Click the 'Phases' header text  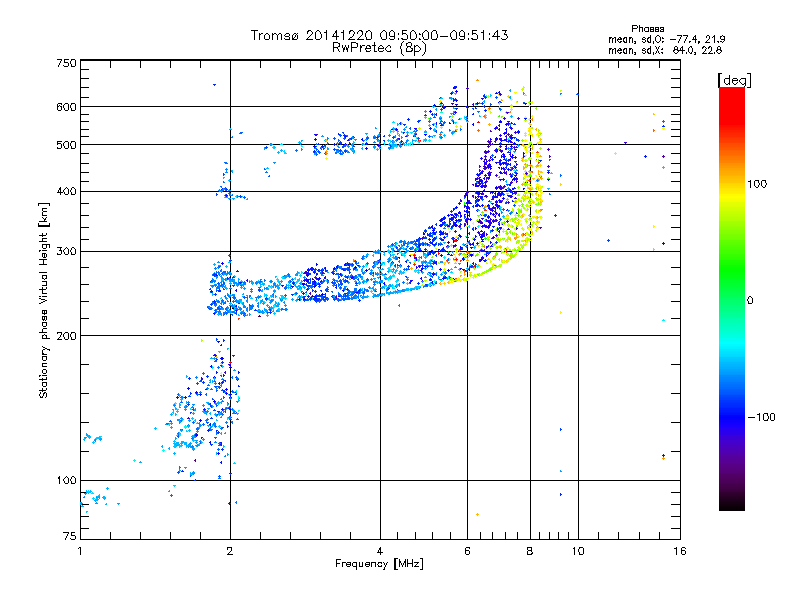[x=647, y=29]
